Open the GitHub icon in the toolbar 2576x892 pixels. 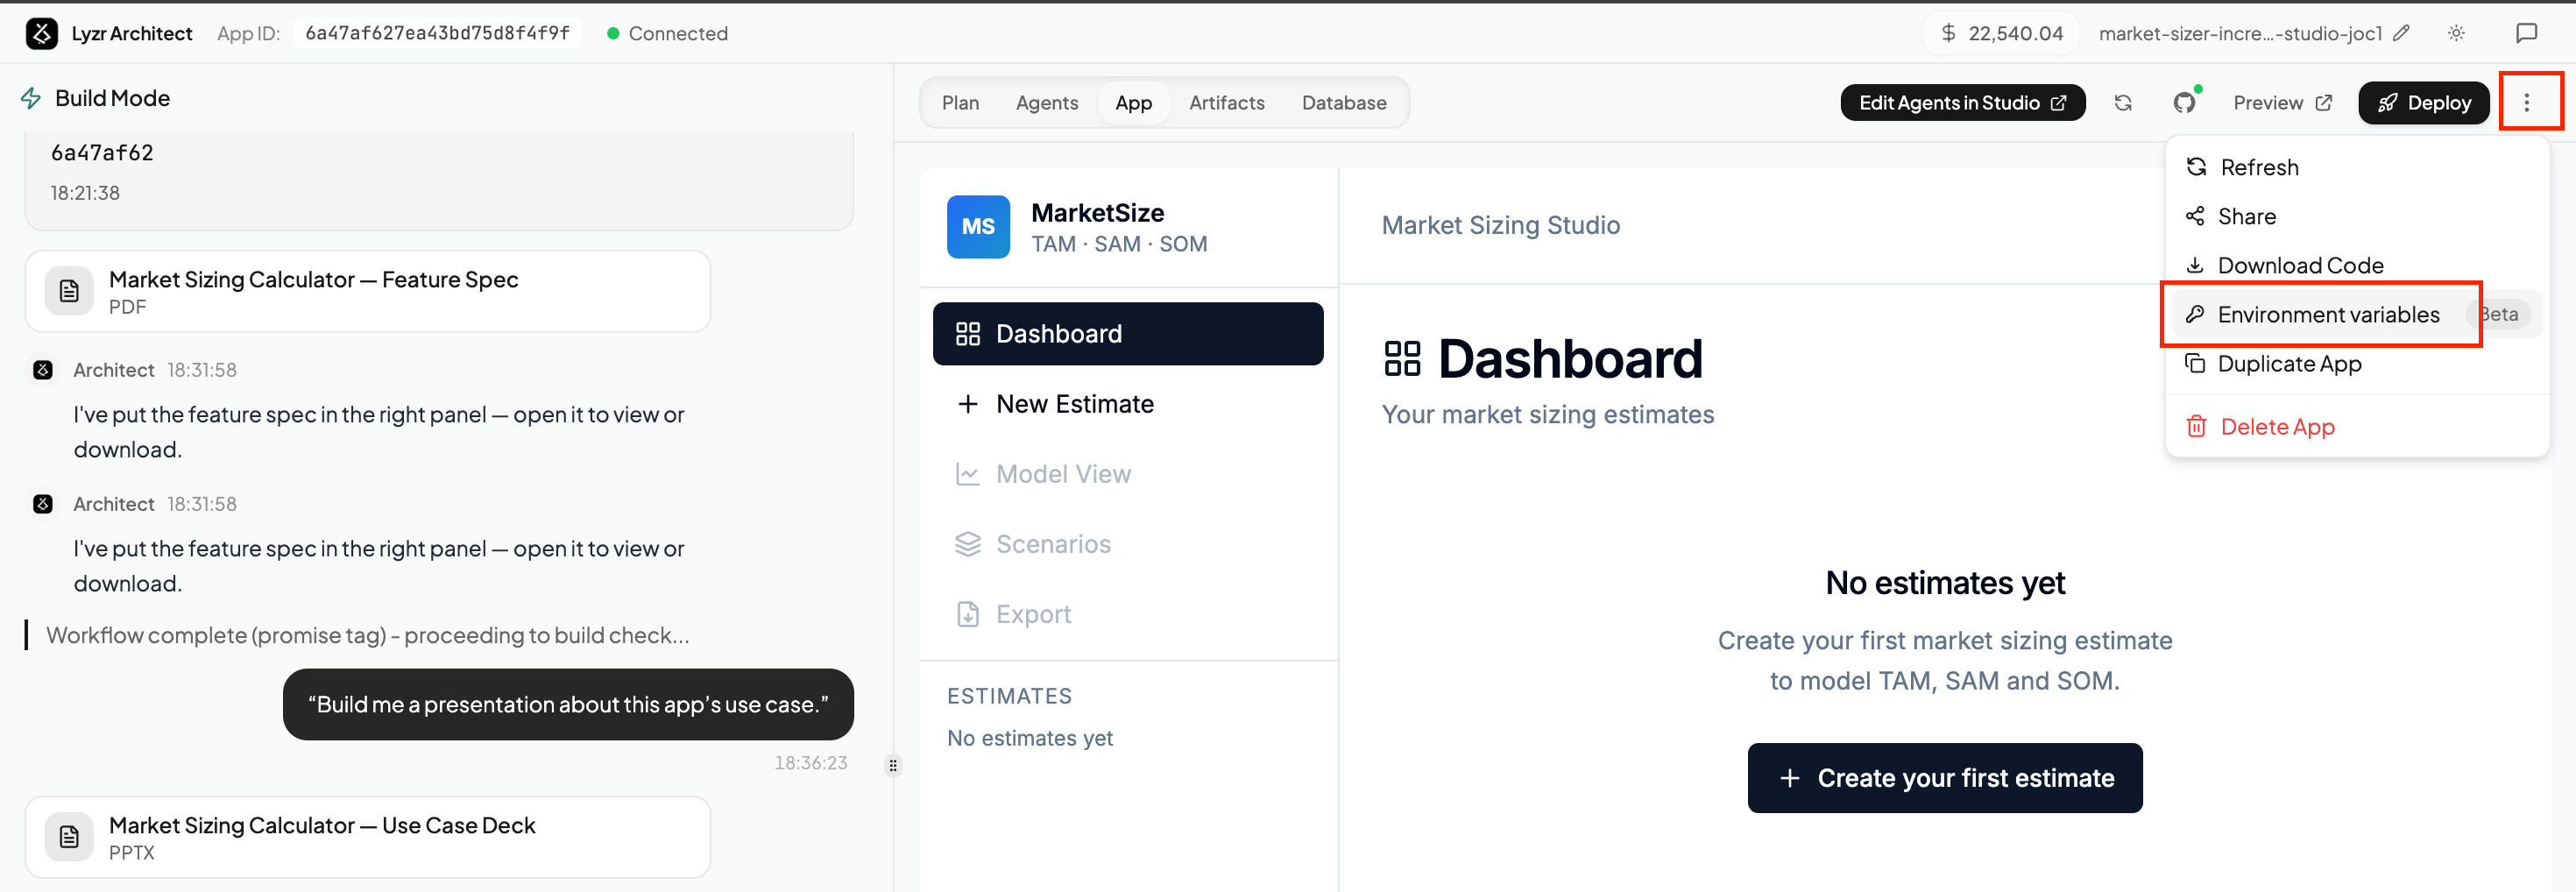(2184, 103)
